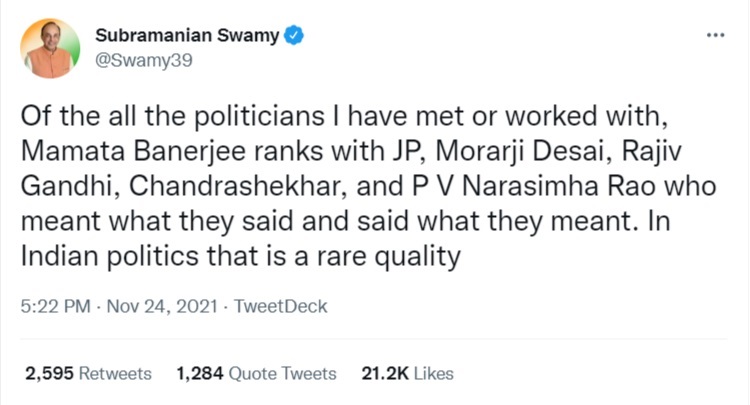Open the three-dot more options menu
This screenshot has height=405, width=750.
click(x=714, y=35)
